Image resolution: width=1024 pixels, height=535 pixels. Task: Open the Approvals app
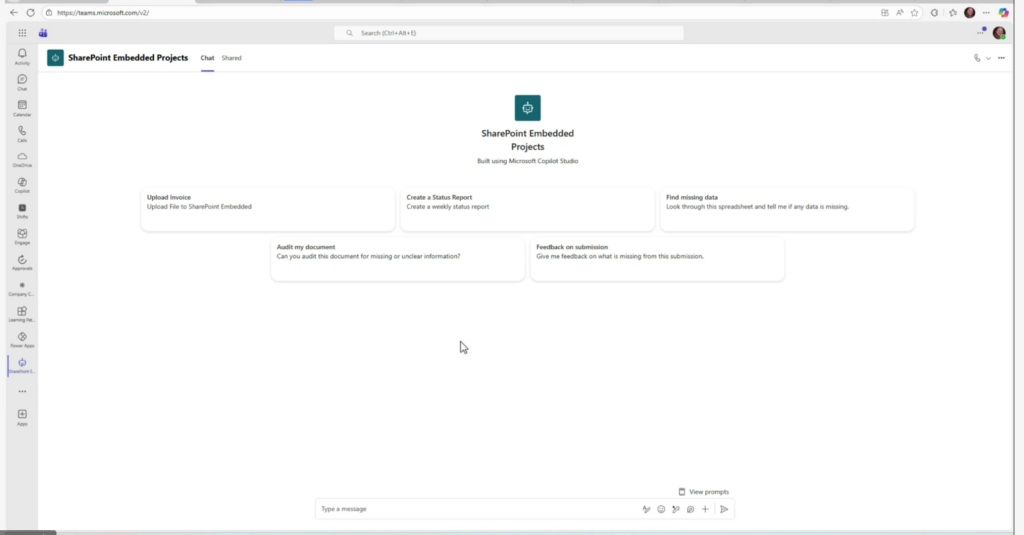22,263
